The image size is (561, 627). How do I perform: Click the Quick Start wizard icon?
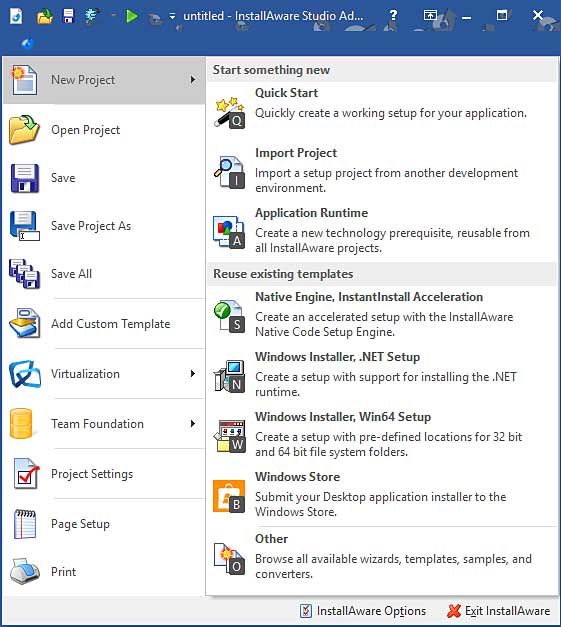tap(229, 112)
